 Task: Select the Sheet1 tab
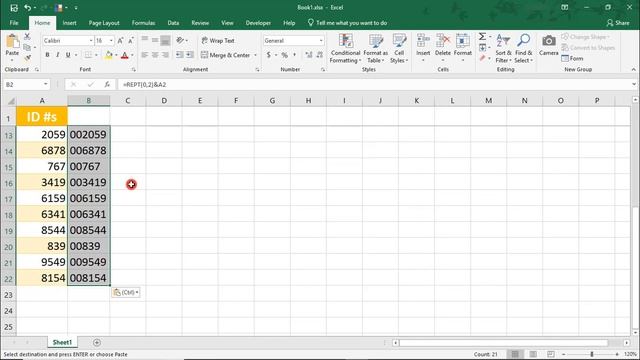tap(62, 342)
